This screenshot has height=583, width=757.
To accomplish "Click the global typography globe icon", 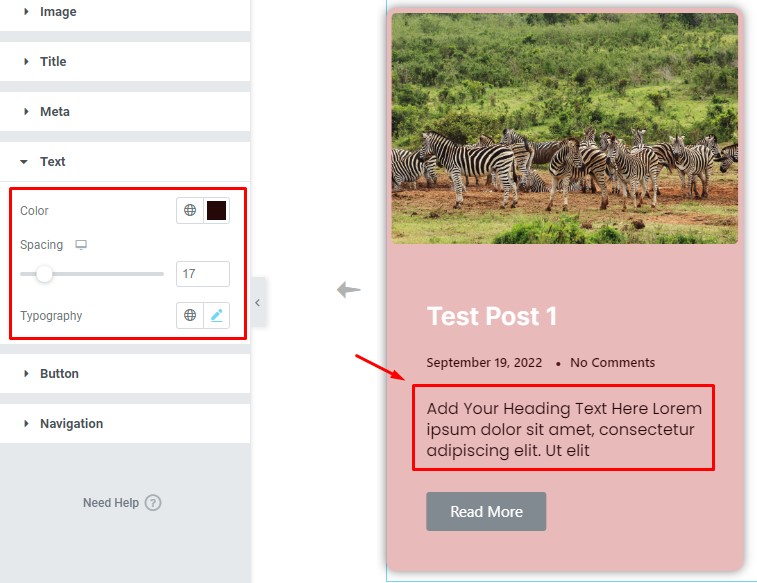I will [190, 316].
